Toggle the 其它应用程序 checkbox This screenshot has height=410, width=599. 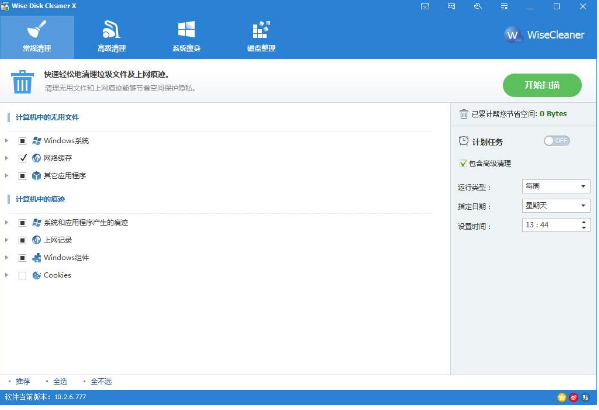pyautogui.click(x=22, y=176)
